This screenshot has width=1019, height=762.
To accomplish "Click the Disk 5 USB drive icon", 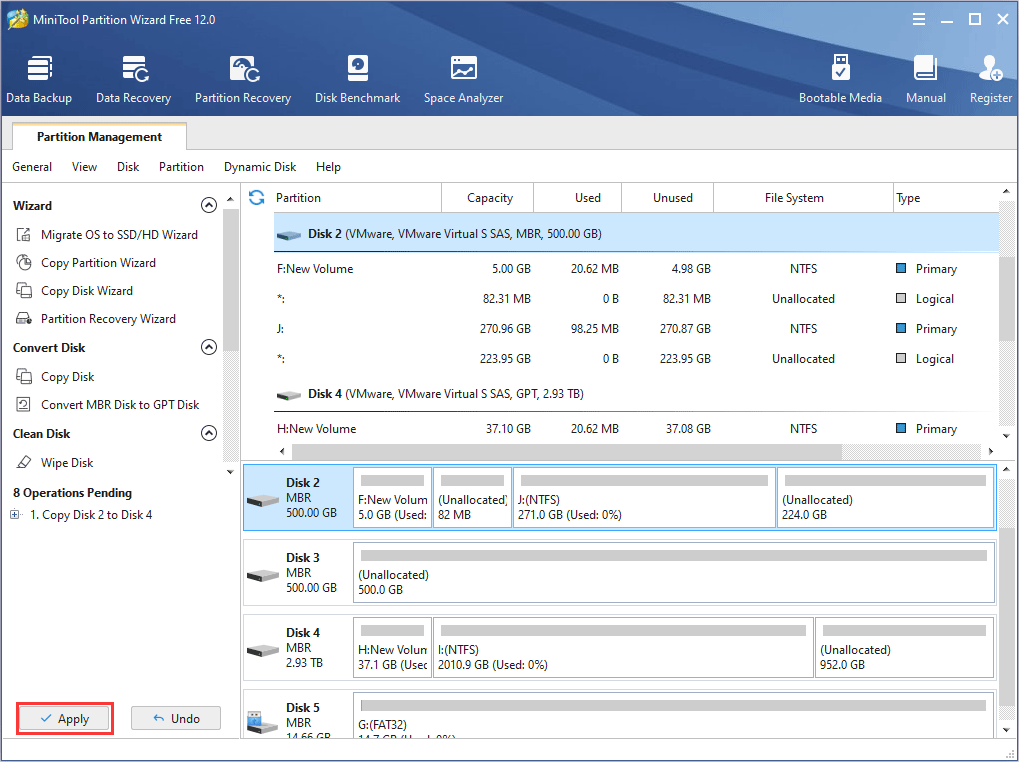I will (263, 723).
